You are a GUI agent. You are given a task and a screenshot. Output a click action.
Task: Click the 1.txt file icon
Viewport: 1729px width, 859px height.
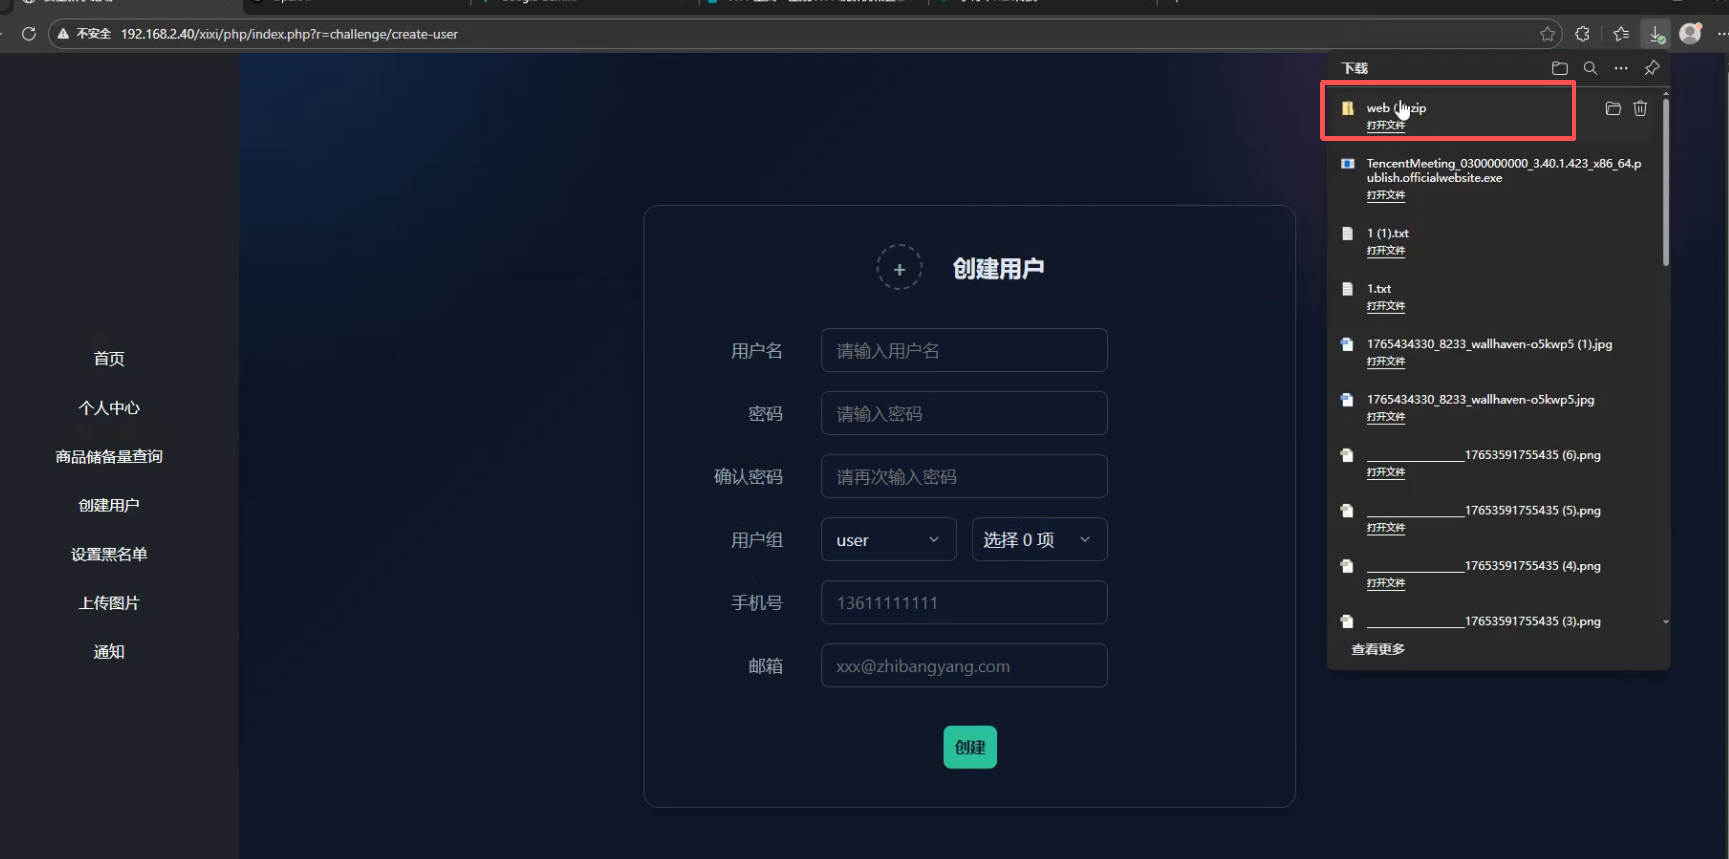1348,288
